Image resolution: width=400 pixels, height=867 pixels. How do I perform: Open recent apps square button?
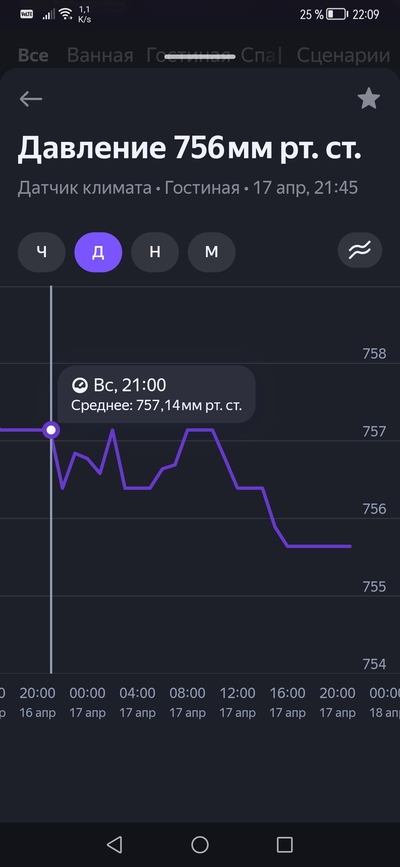[284, 844]
